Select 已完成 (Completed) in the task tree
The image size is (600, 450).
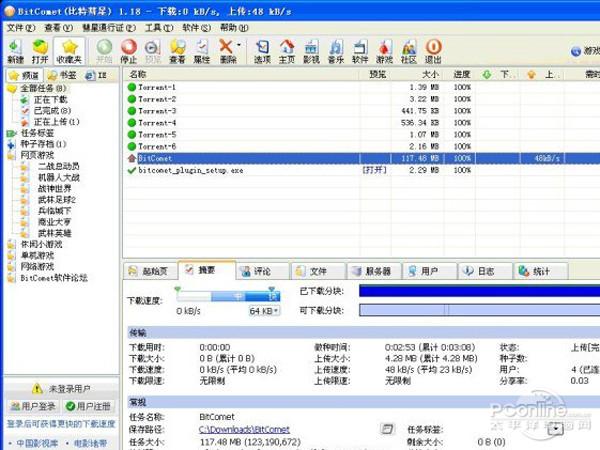[50, 110]
